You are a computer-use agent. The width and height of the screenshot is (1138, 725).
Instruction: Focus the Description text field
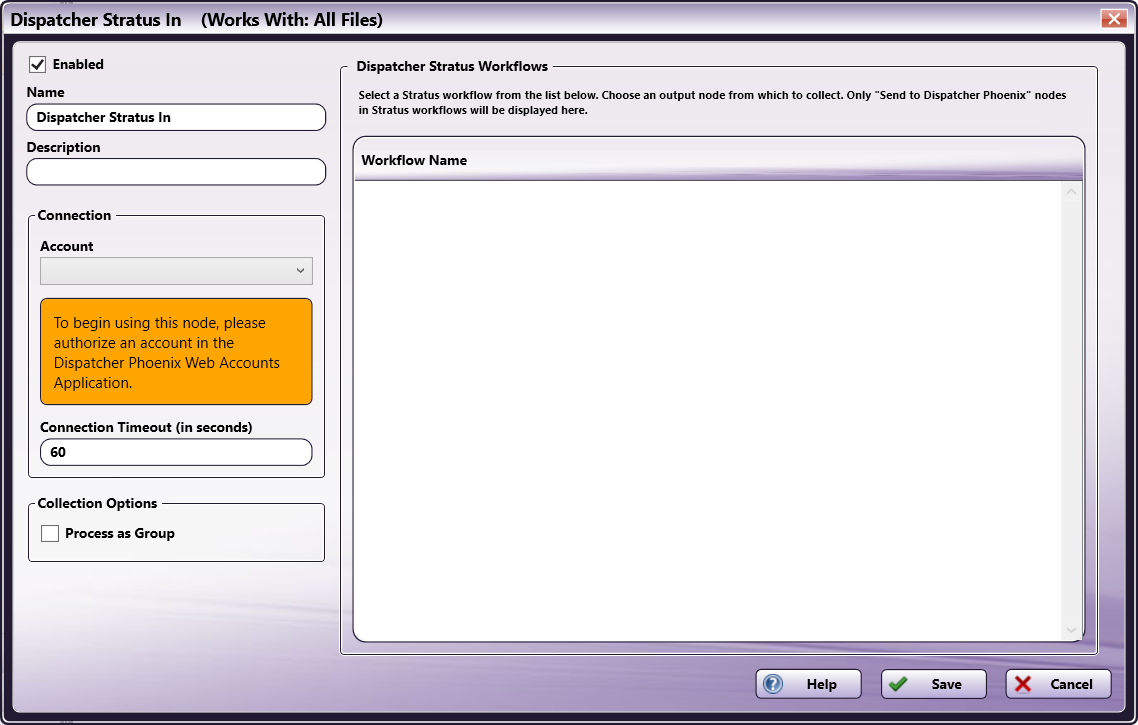[x=176, y=172]
